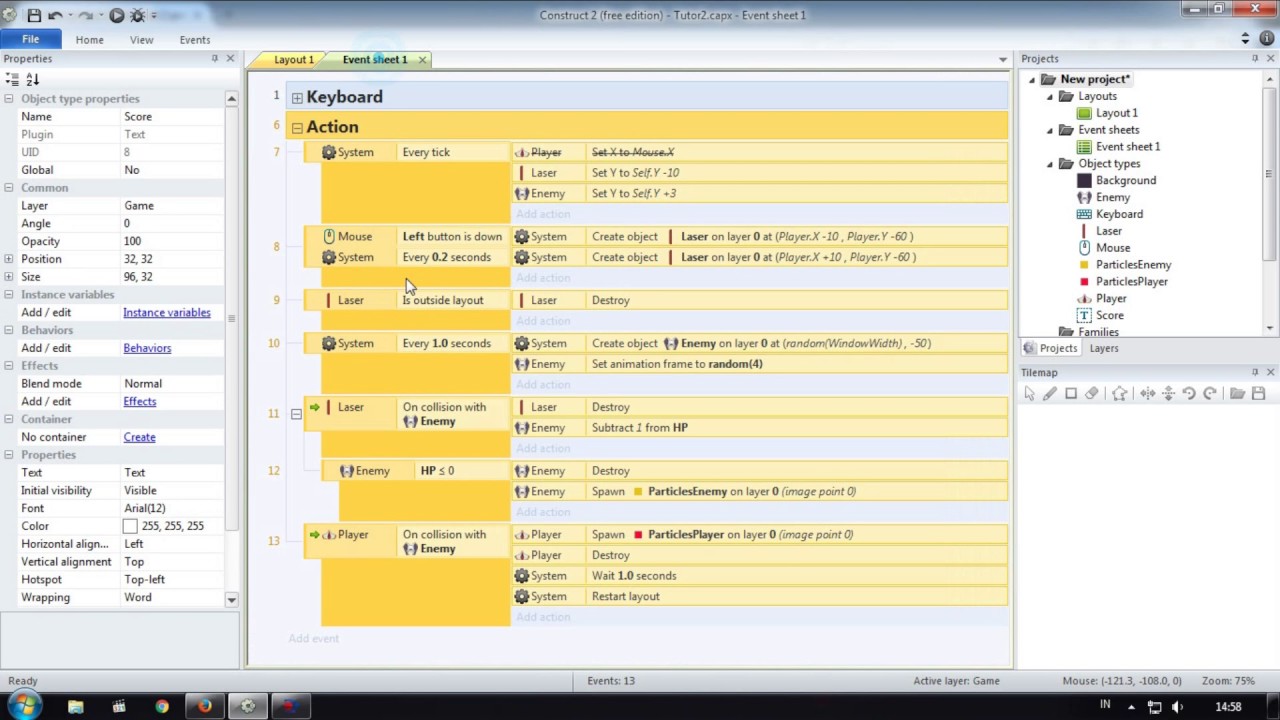Open the open-tabs list dropdown arrow
This screenshot has width=1280, height=720.
[1003, 60]
